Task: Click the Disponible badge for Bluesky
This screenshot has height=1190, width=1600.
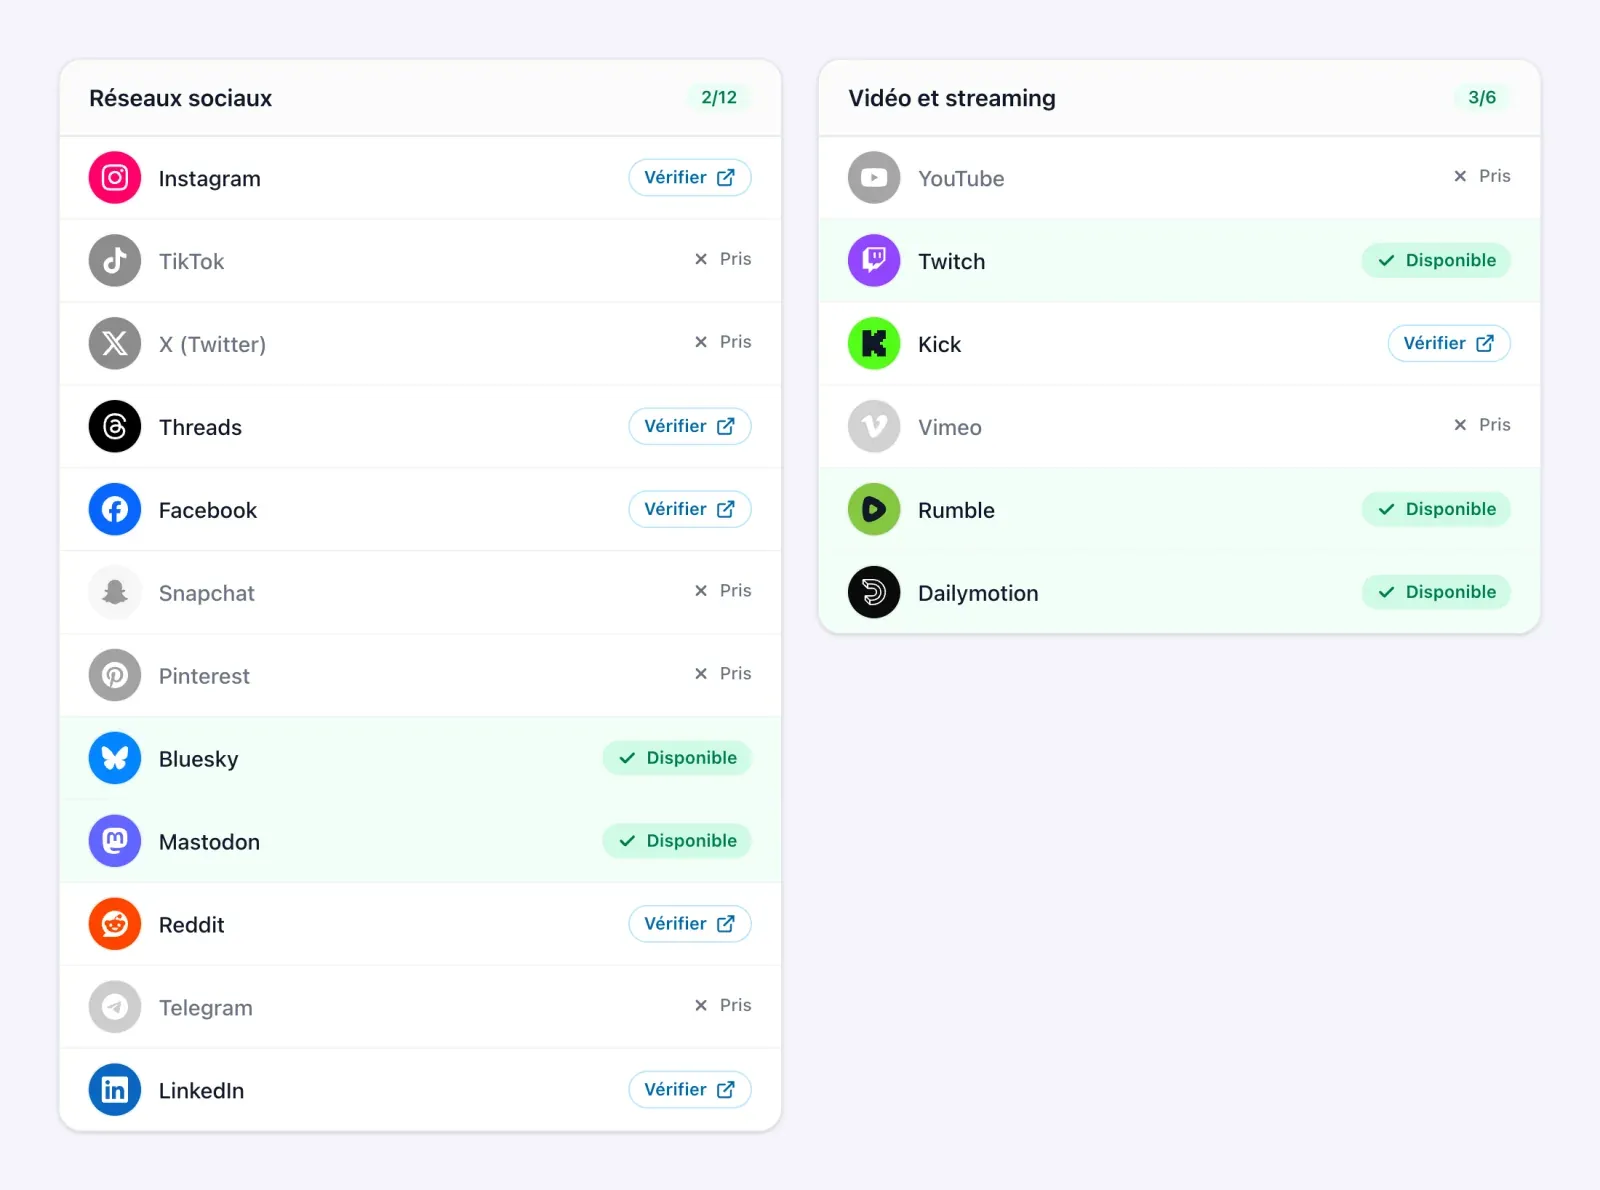Action: (x=677, y=759)
